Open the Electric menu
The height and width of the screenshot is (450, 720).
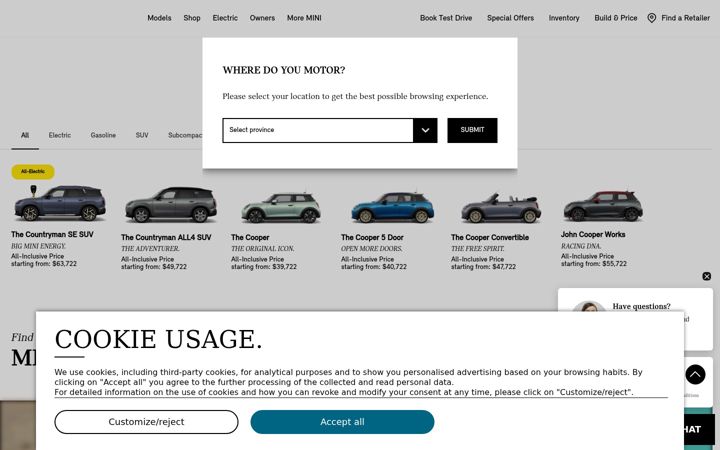pos(225,18)
